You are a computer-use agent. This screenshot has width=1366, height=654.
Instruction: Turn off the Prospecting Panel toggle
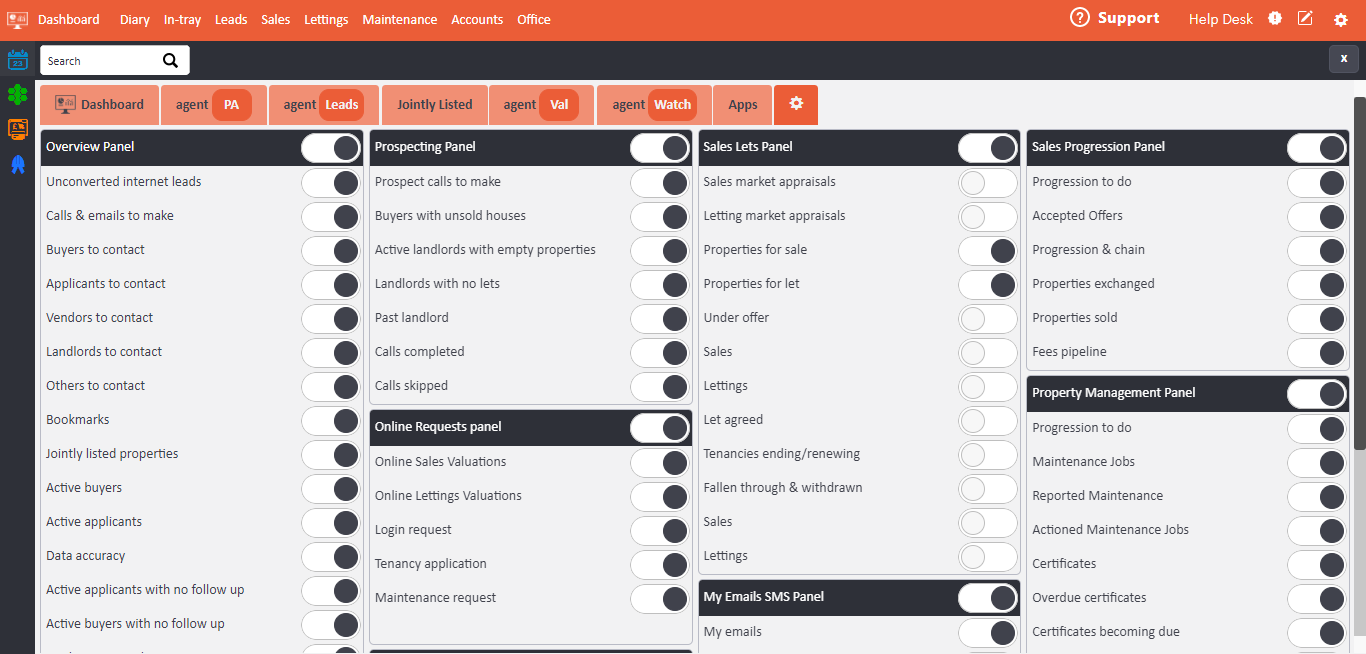point(660,148)
